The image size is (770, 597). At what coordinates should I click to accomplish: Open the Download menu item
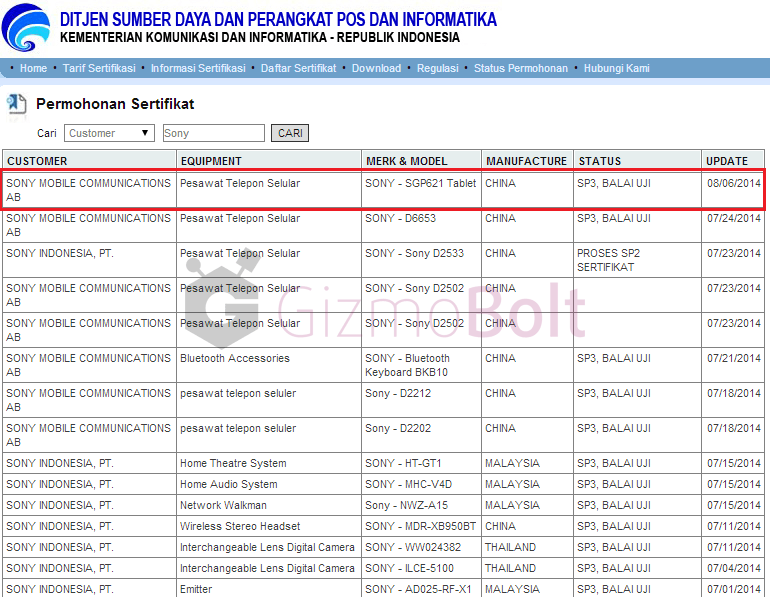pos(376,68)
